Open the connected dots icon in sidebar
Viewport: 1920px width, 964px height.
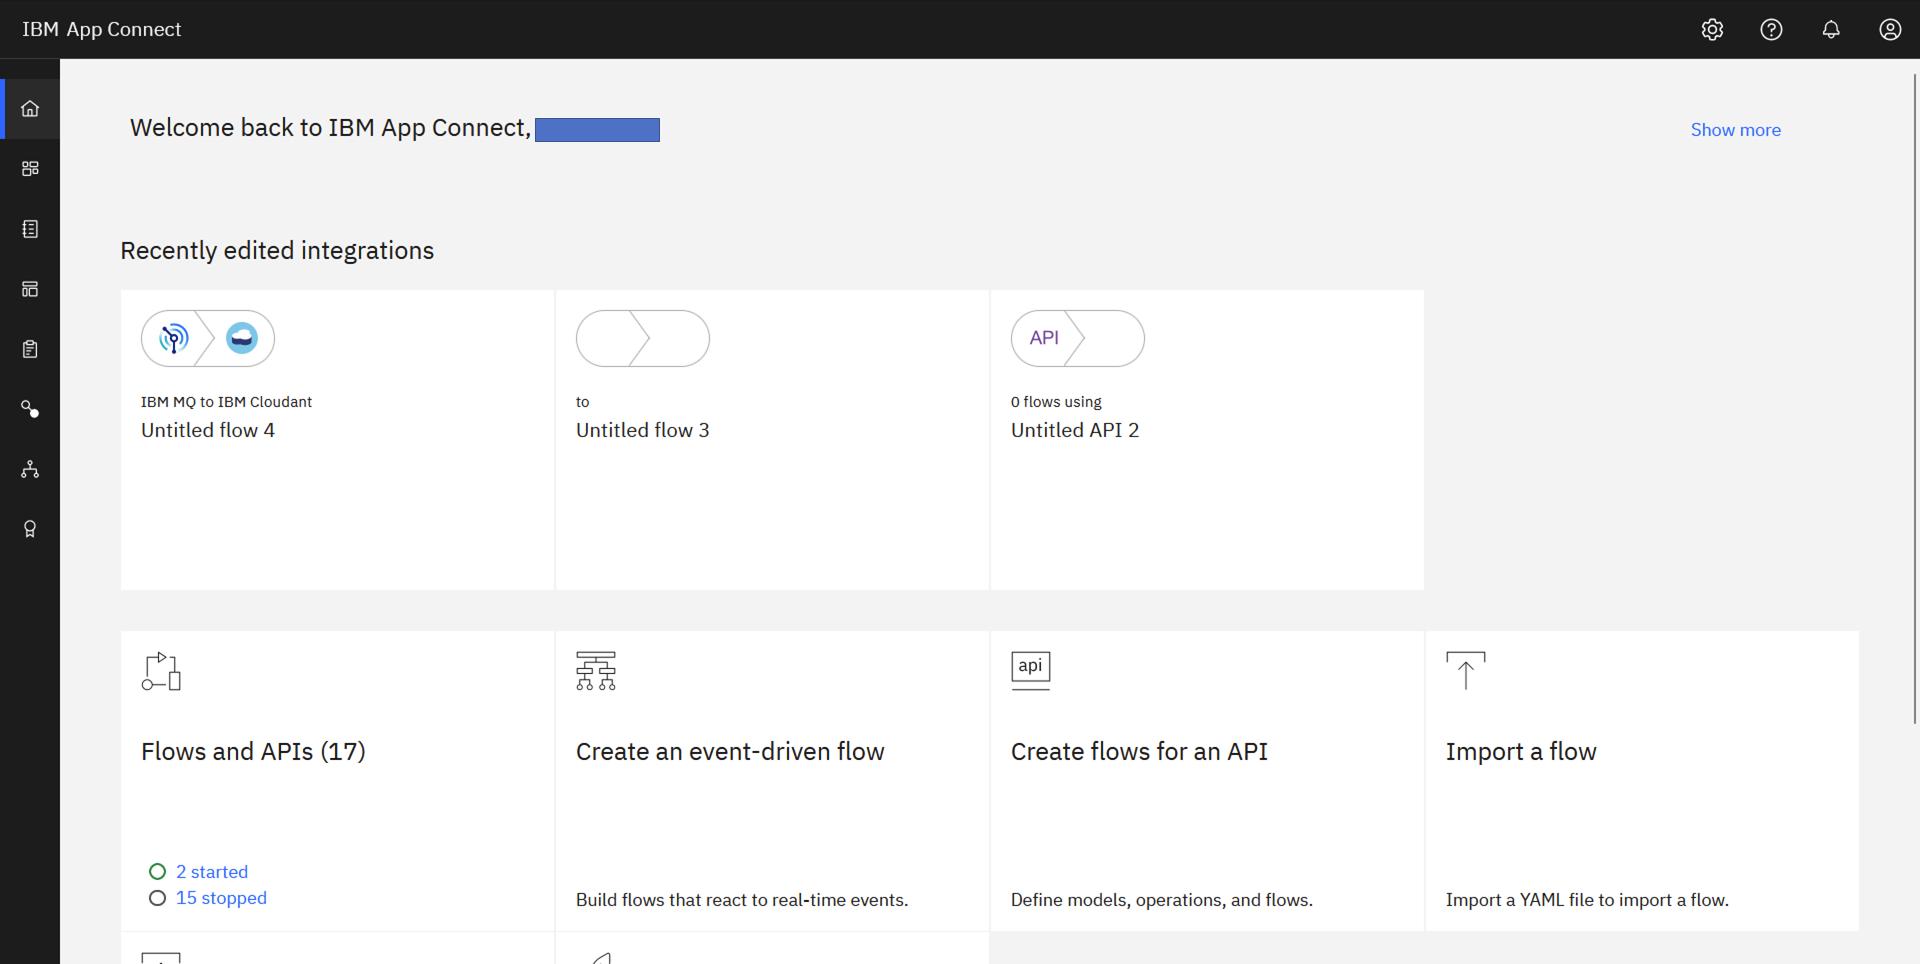click(x=30, y=409)
